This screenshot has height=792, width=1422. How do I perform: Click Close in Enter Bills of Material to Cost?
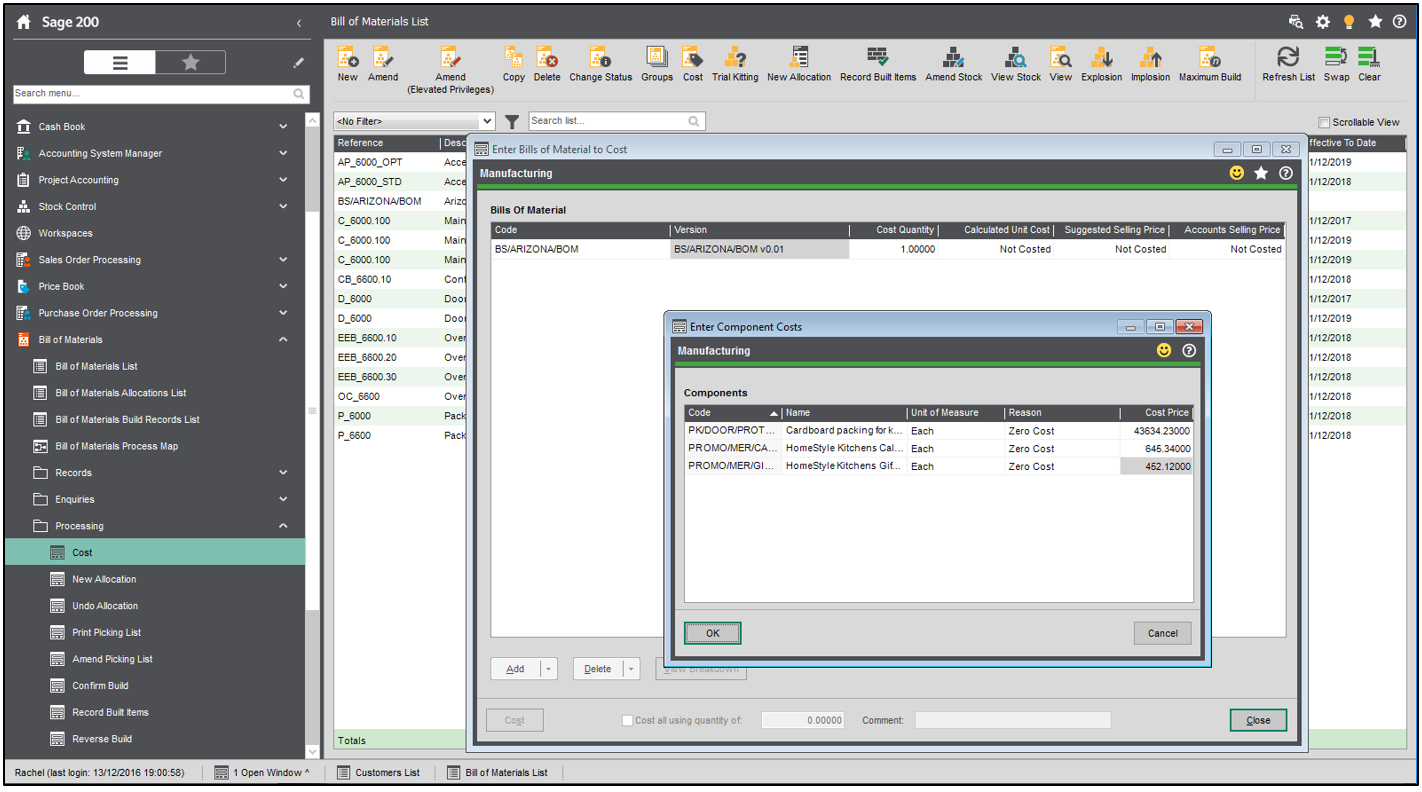tap(1258, 720)
